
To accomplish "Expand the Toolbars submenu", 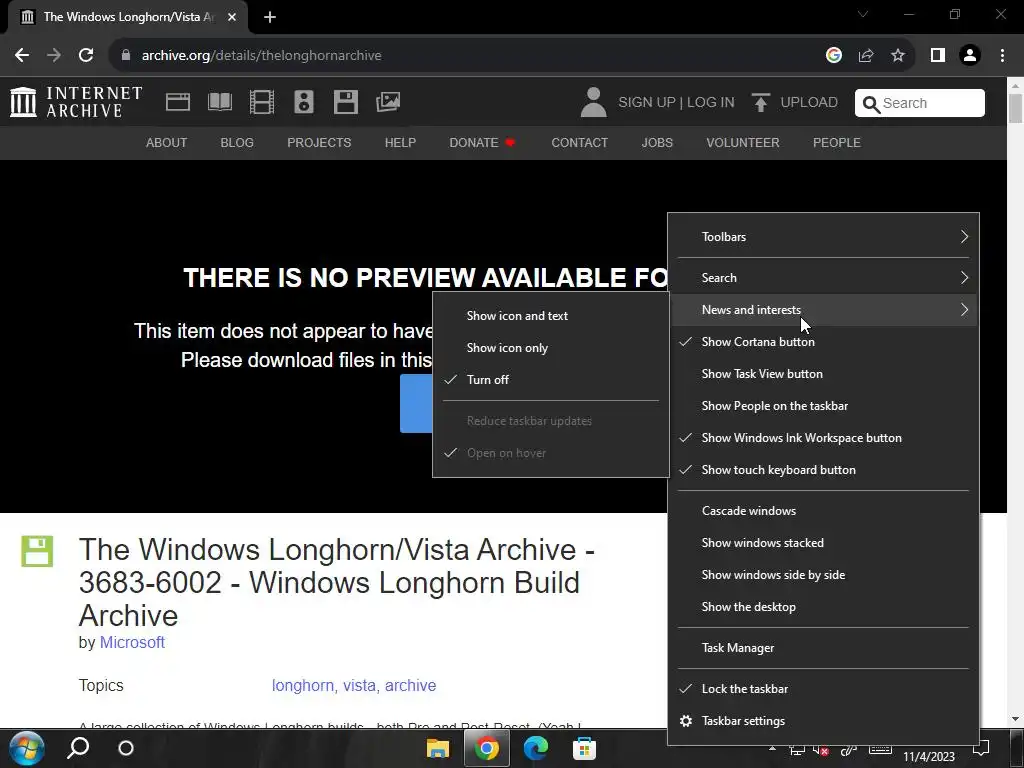I will 823,236.
